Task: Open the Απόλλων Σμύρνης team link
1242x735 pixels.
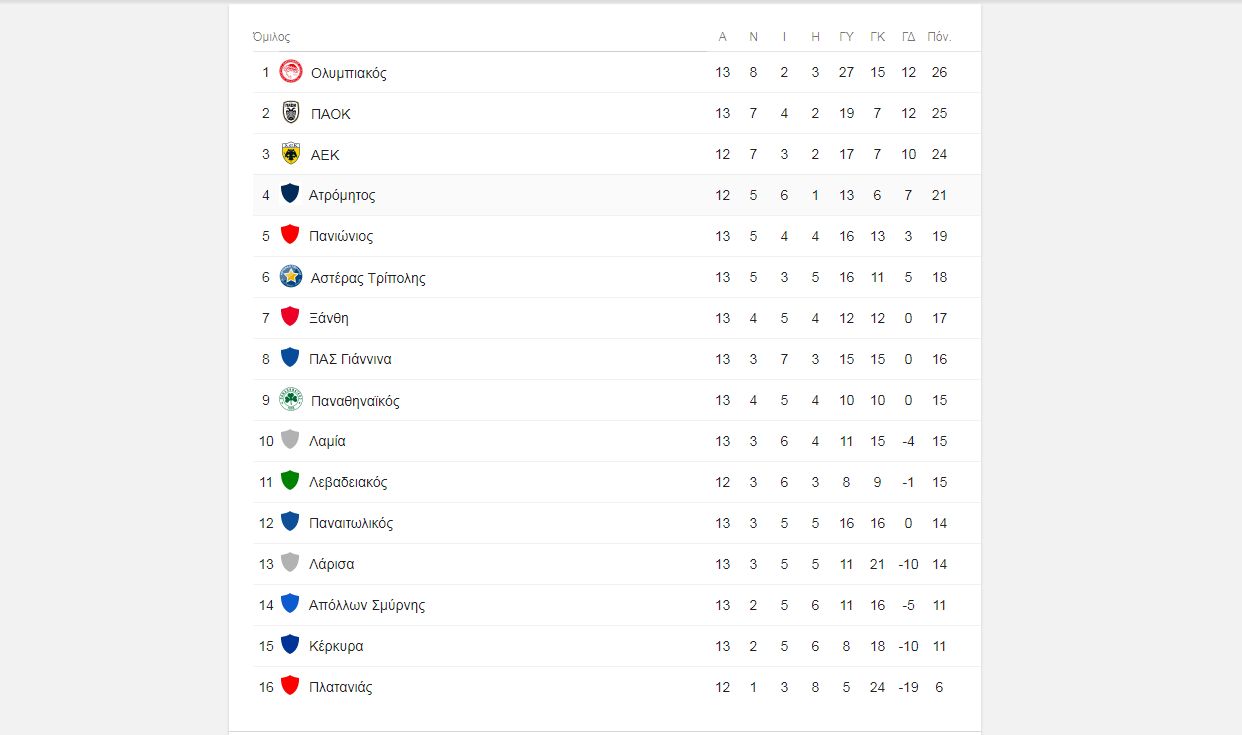Action: click(367, 605)
